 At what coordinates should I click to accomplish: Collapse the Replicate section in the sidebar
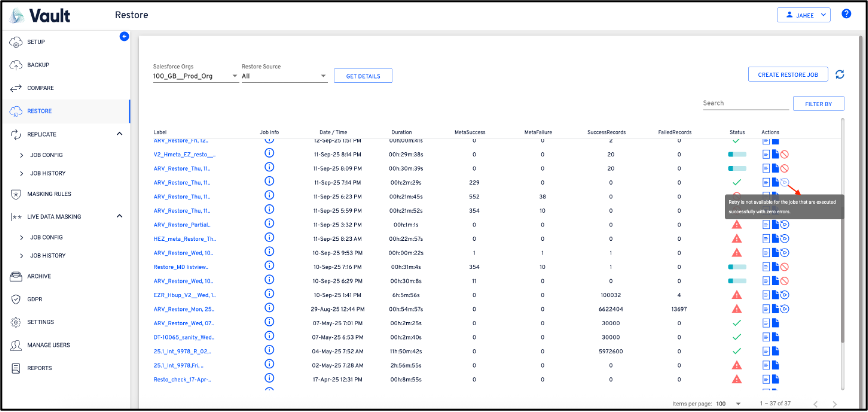(119, 133)
